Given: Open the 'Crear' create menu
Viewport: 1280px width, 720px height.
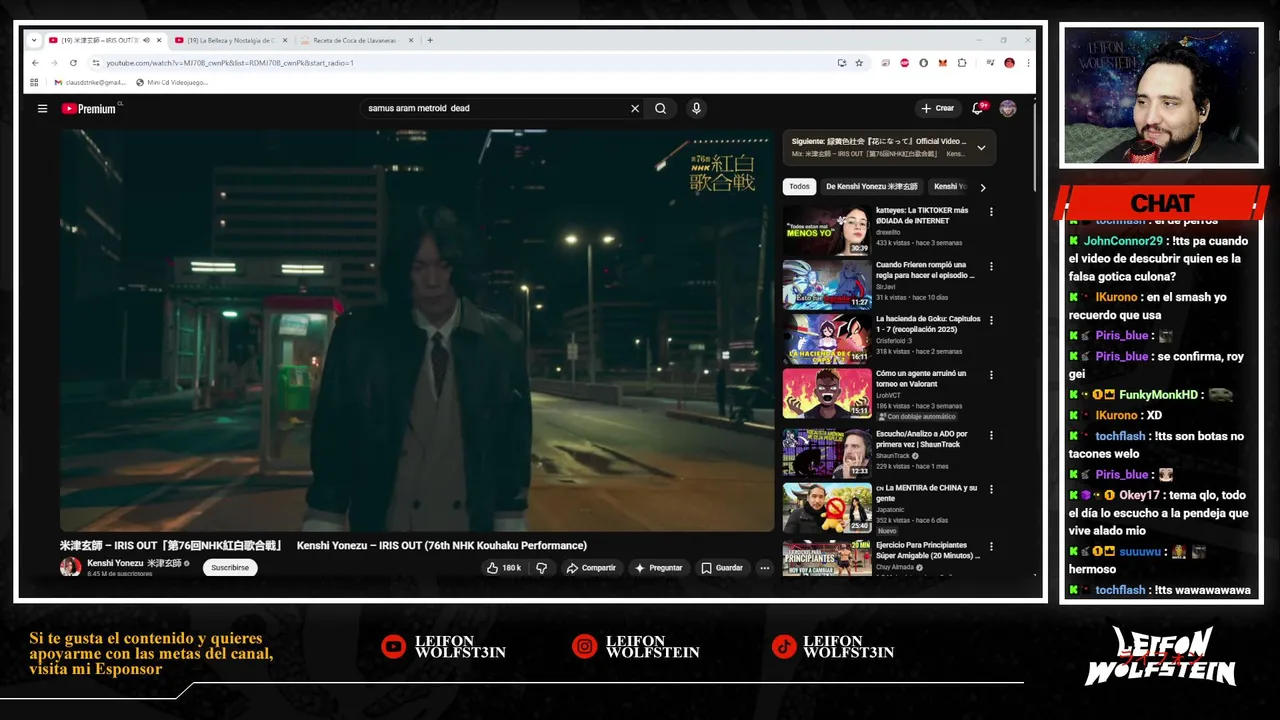Looking at the screenshot, I should click(938, 108).
